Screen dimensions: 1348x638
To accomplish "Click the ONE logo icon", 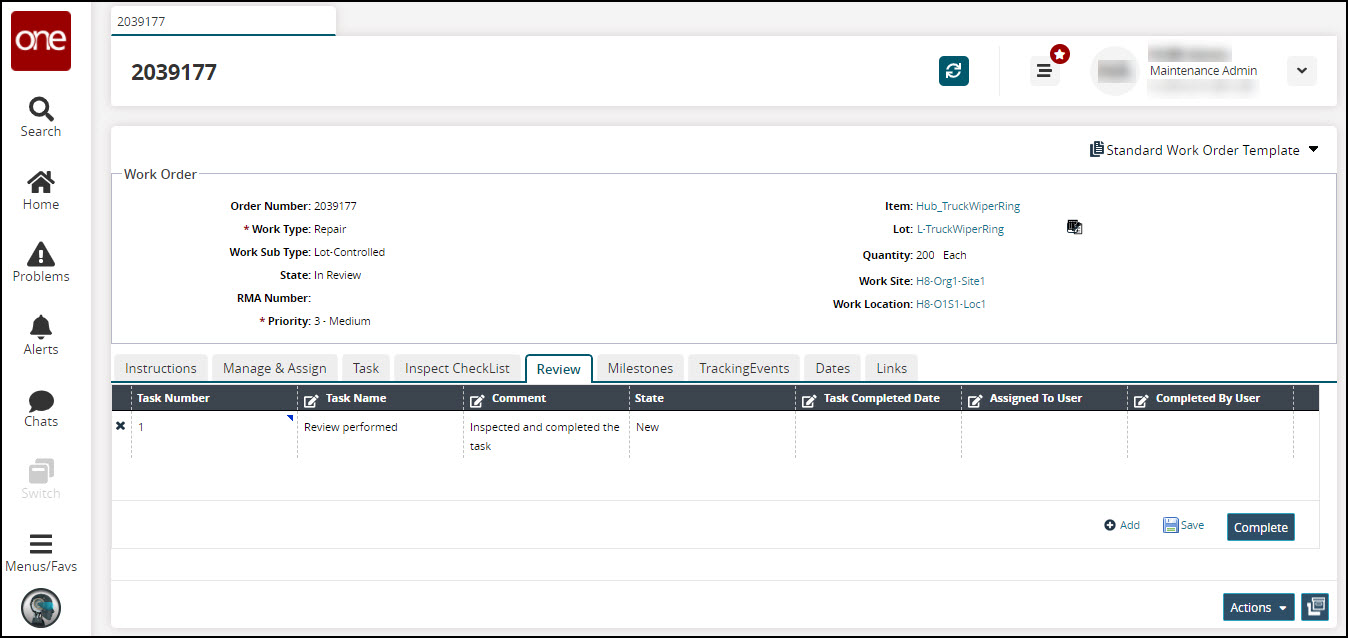I will pos(41,41).
